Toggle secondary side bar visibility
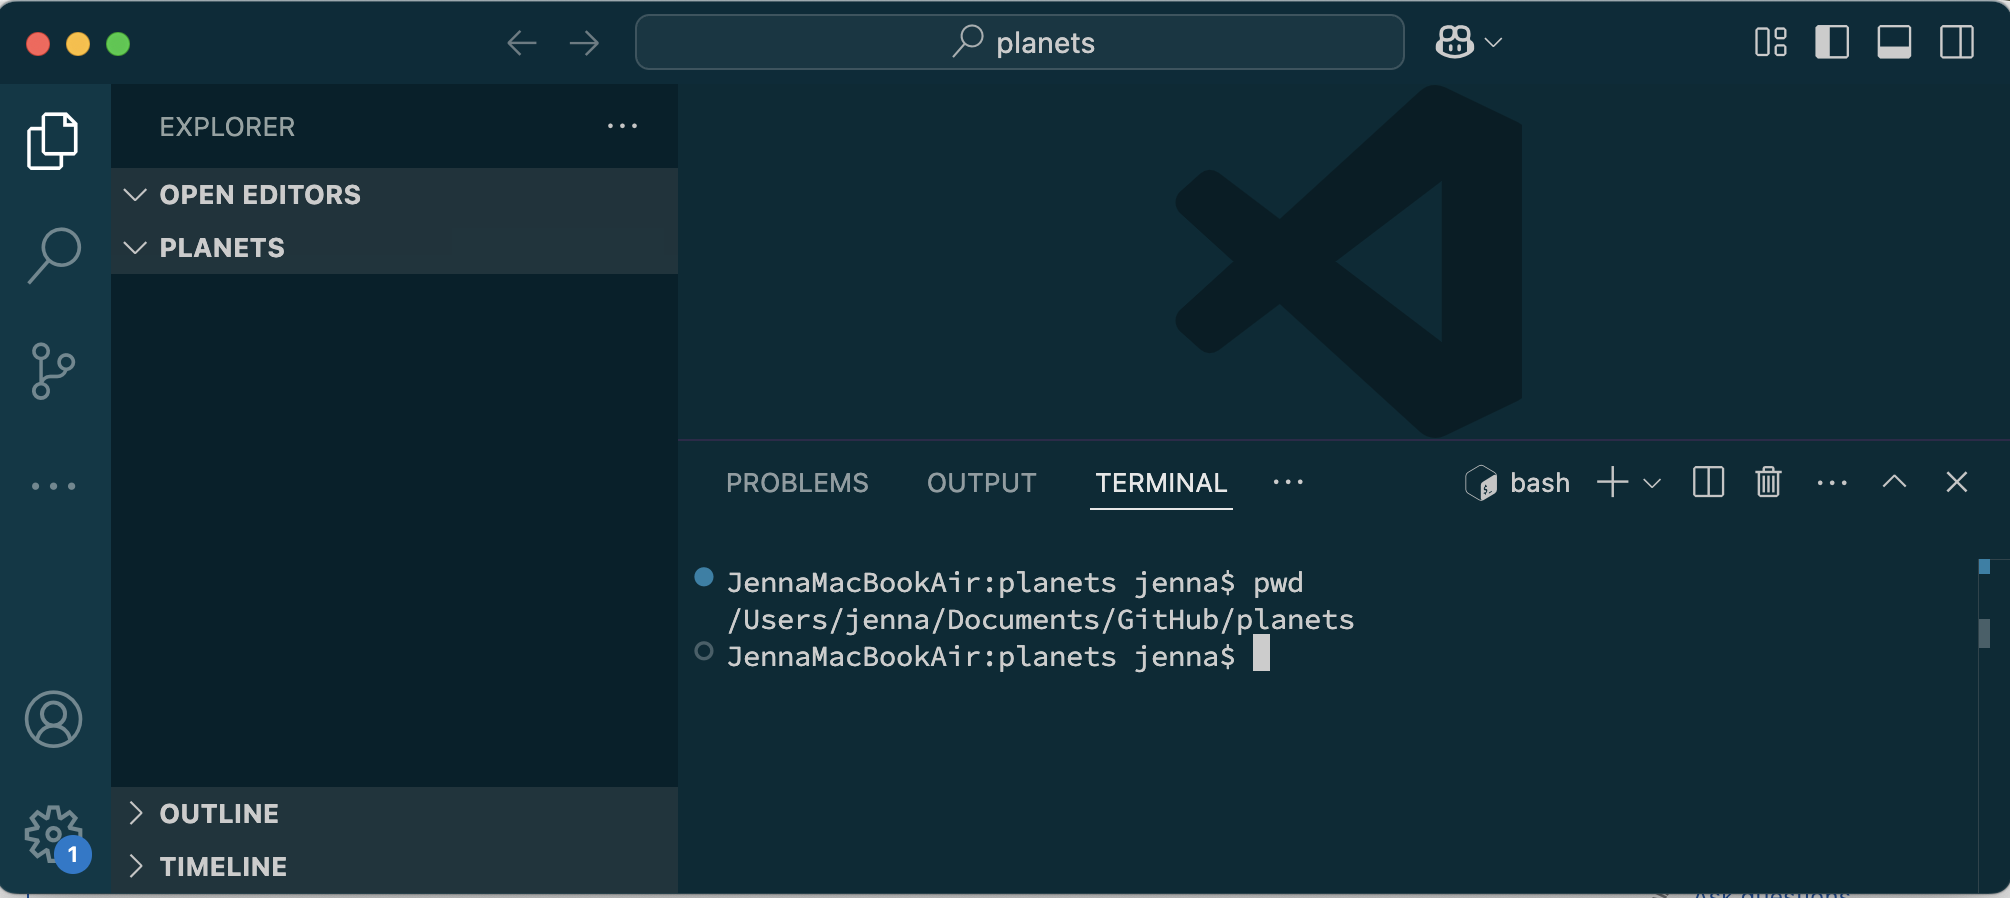 tap(1957, 42)
